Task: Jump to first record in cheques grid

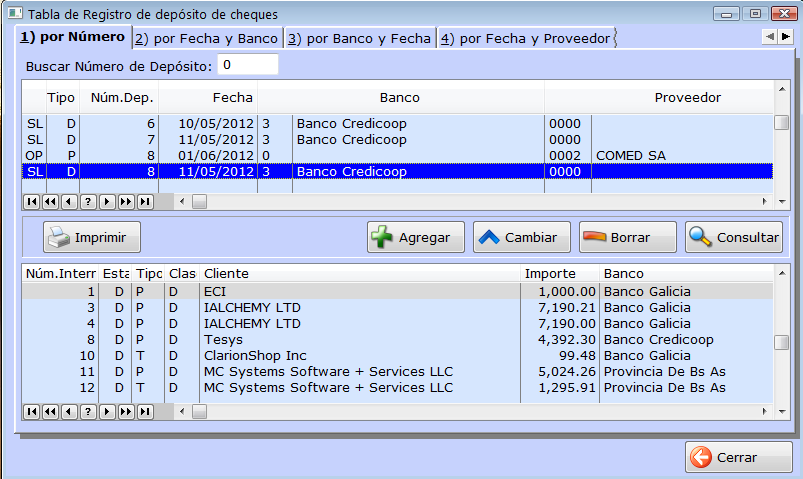Action: pos(32,411)
